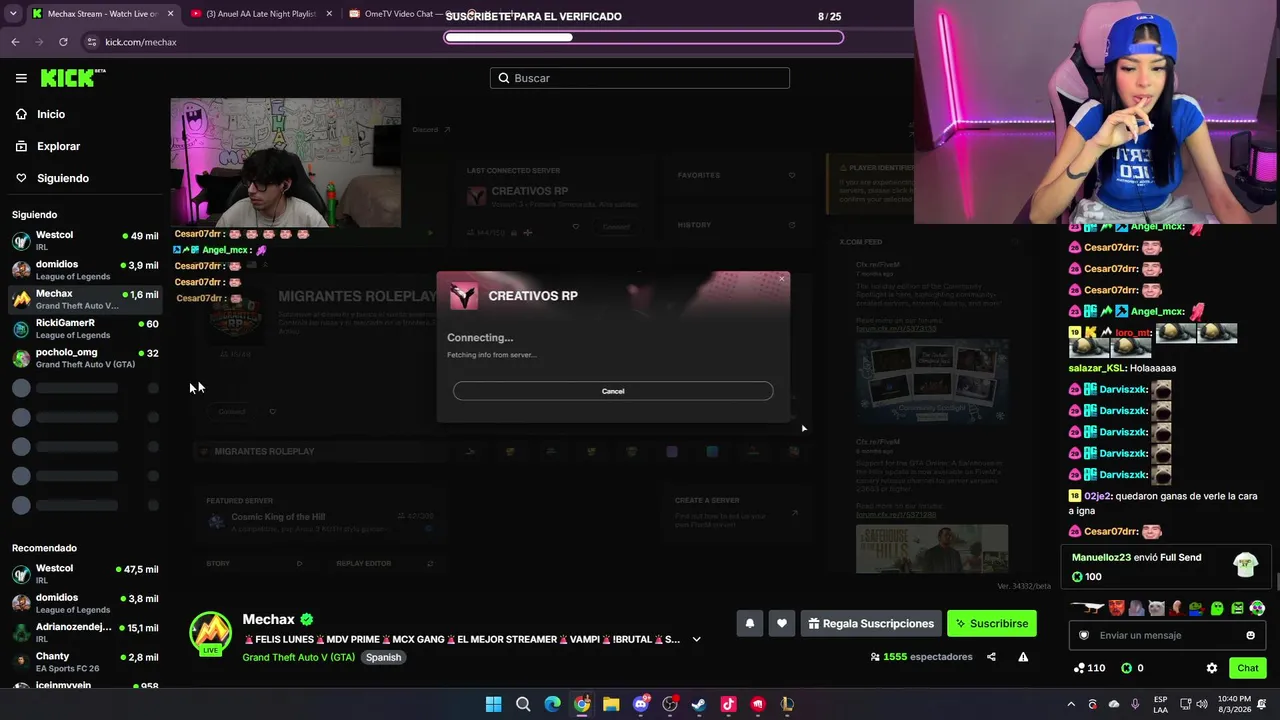Image resolution: width=1280 pixels, height=720 pixels.
Task: Open Grand Theft Auto V category link
Action: pyautogui.click(x=298, y=657)
